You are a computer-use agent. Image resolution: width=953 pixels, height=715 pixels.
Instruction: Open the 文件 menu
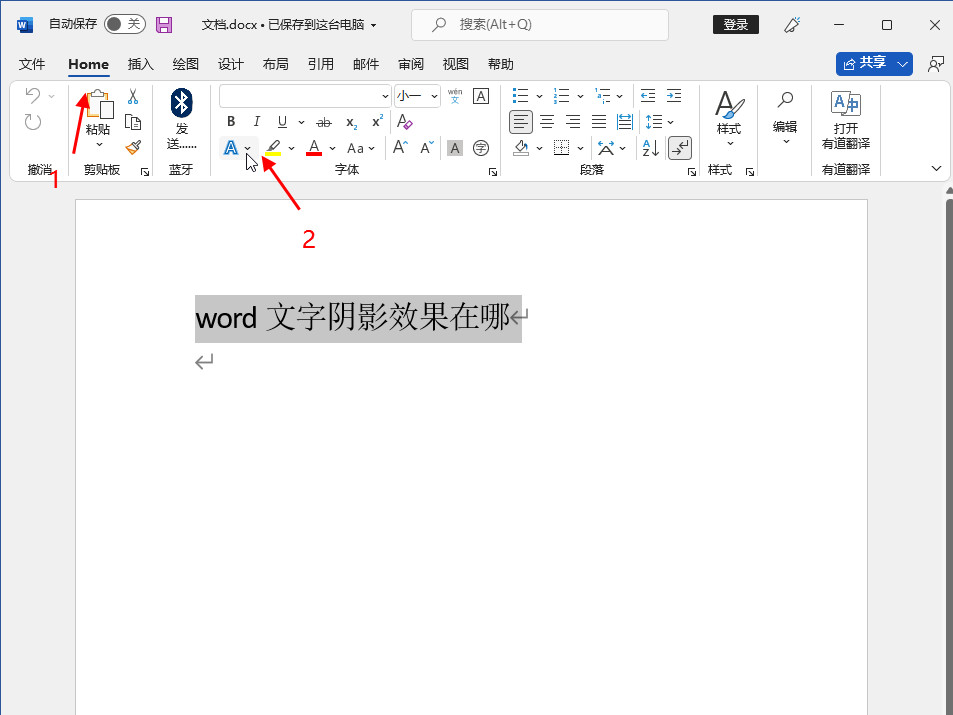tap(32, 64)
